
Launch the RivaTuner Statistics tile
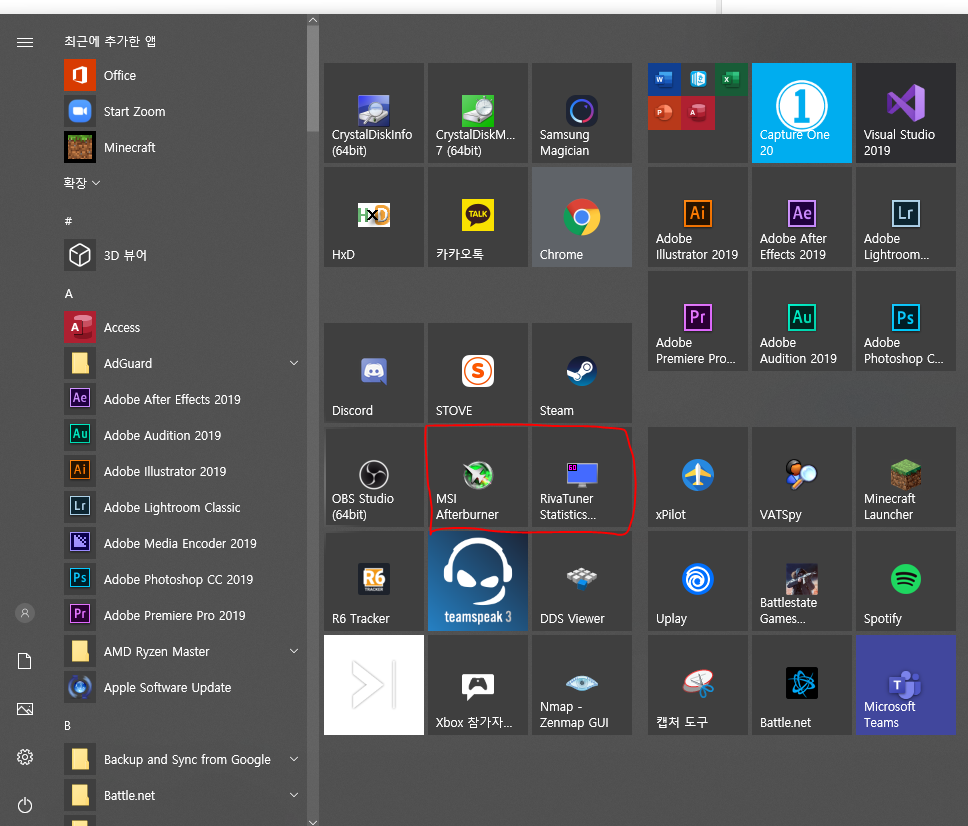582,477
